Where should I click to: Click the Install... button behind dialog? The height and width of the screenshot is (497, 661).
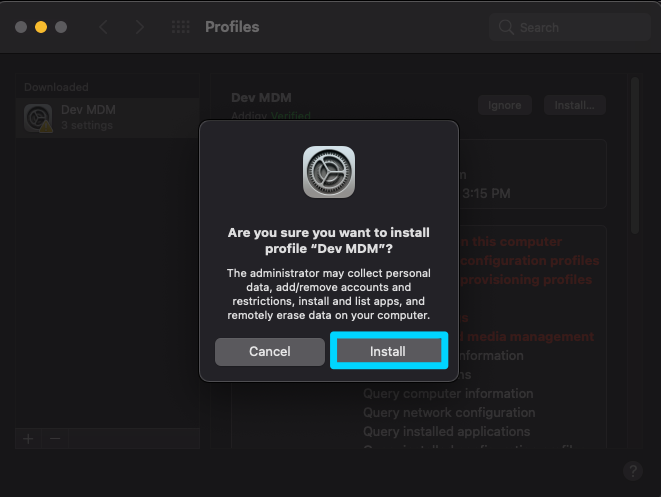[x=575, y=105]
